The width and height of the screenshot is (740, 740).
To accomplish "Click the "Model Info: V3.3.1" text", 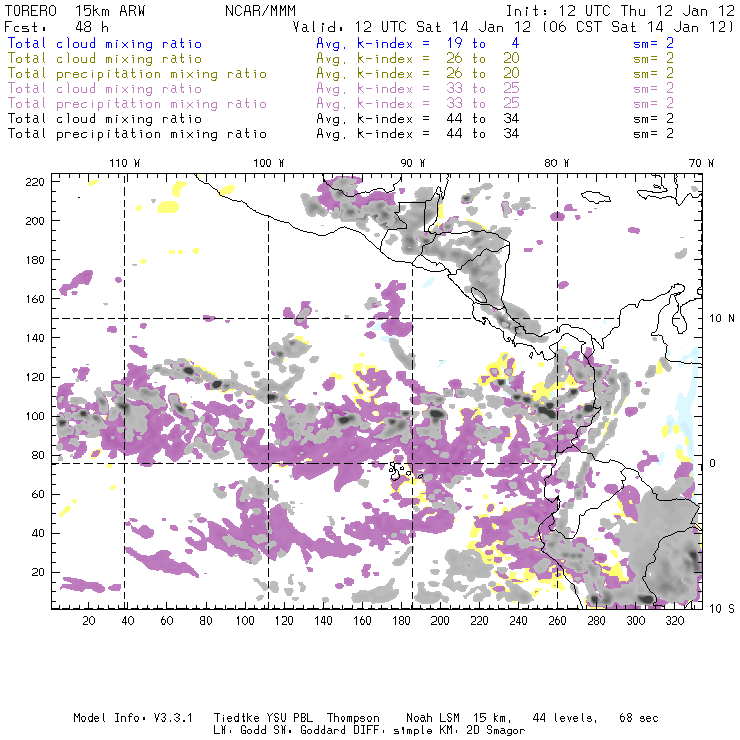I will pyautogui.click(x=133, y=718).
